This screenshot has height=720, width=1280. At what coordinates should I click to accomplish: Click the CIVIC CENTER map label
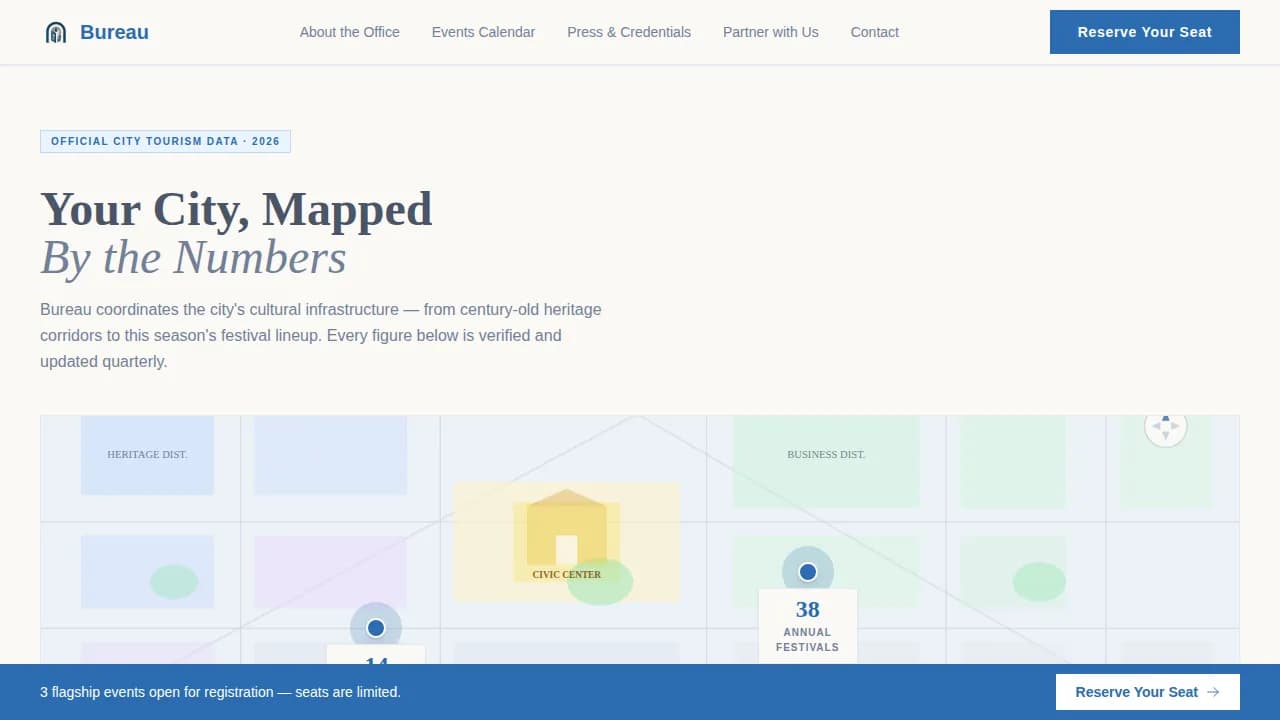pos(567,575)
